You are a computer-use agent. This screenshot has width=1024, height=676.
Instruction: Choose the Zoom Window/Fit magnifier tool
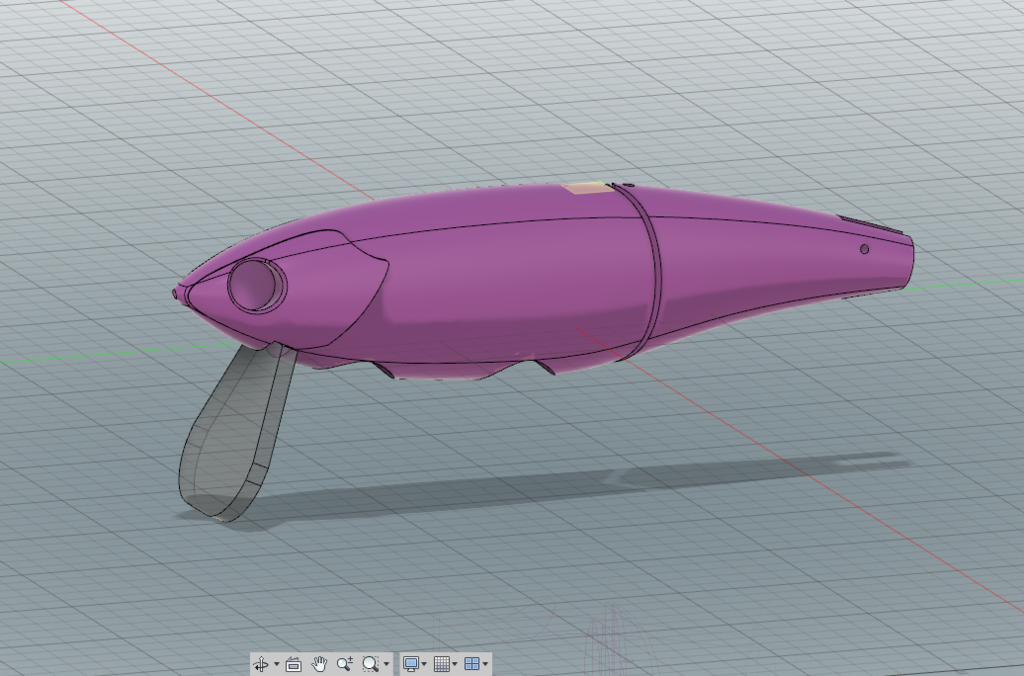370,664
